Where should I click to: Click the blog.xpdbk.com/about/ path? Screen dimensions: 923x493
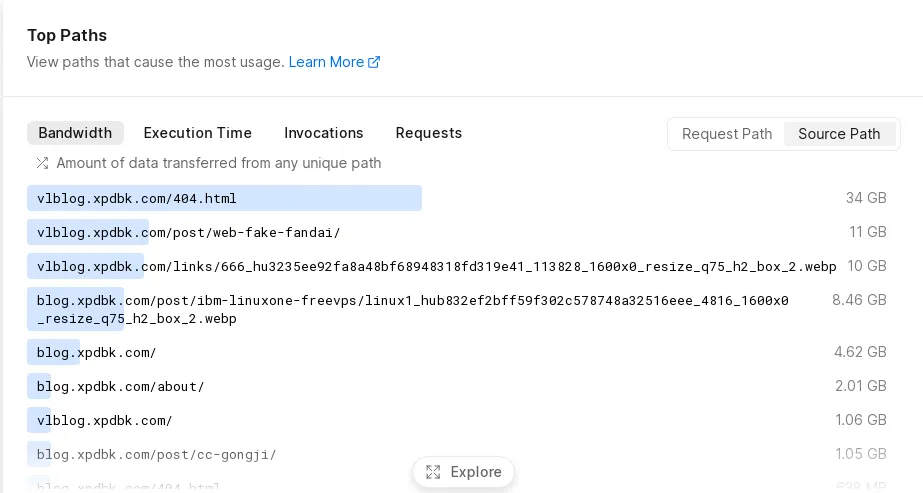click(x=120, y=386)
